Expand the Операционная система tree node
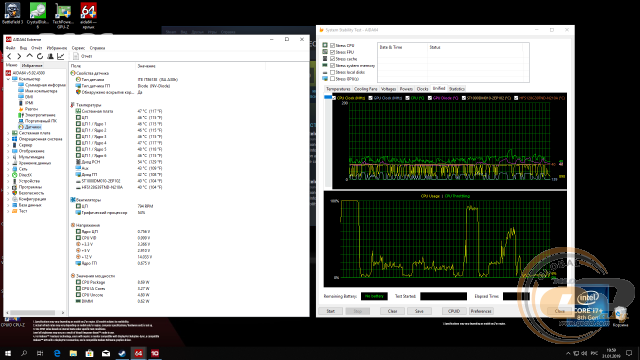This screenshot has height=360, width=640. tap(8, 139)
